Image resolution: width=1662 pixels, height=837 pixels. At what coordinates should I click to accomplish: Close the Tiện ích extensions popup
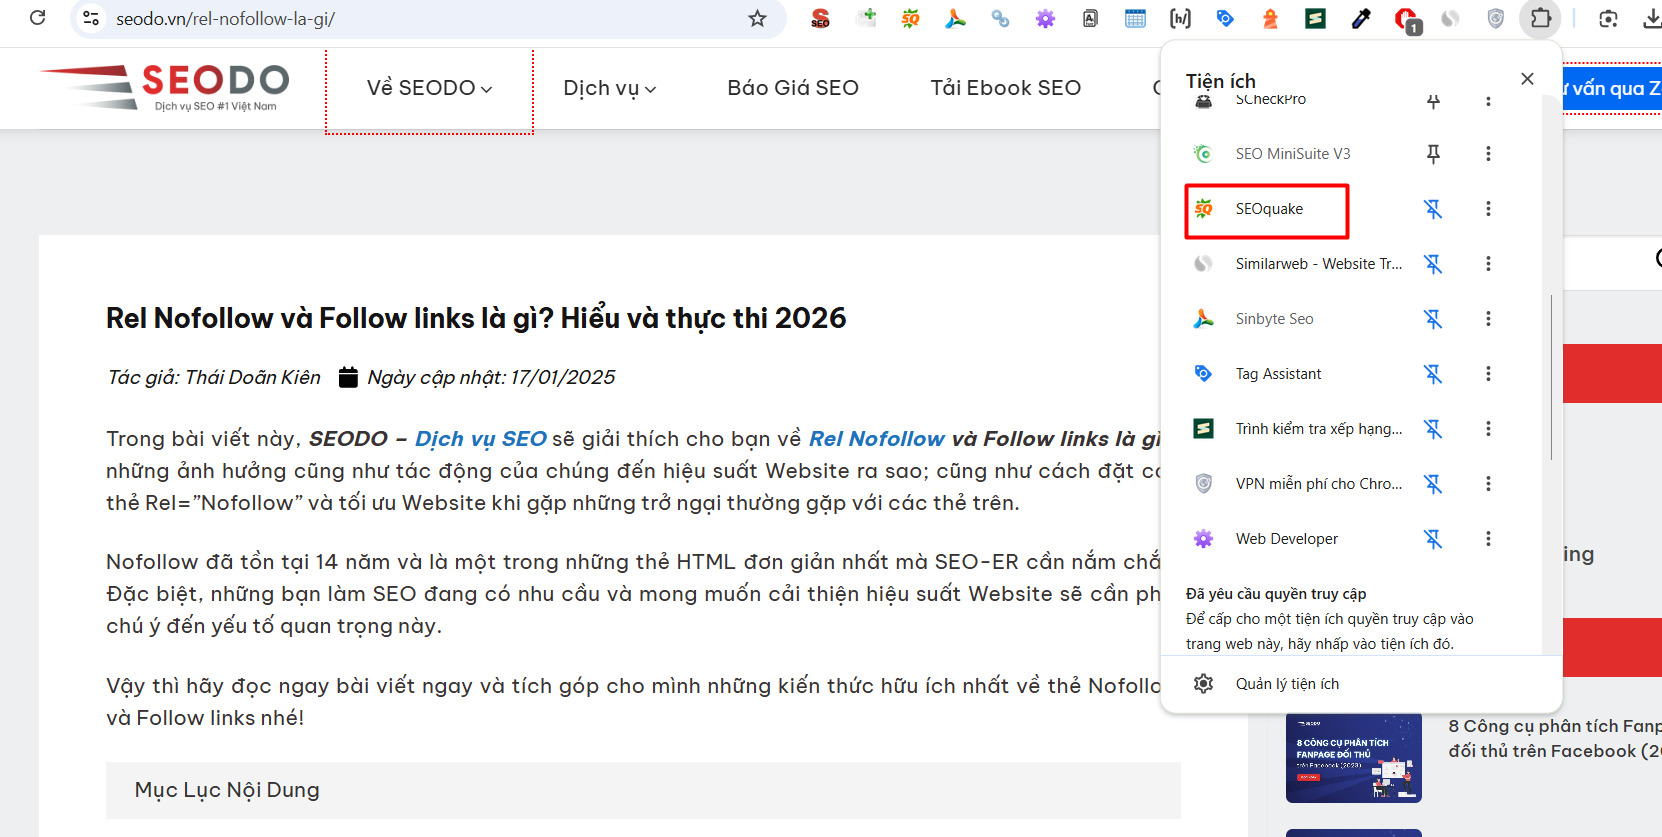pyautogui.click(x=1527, y=79)
